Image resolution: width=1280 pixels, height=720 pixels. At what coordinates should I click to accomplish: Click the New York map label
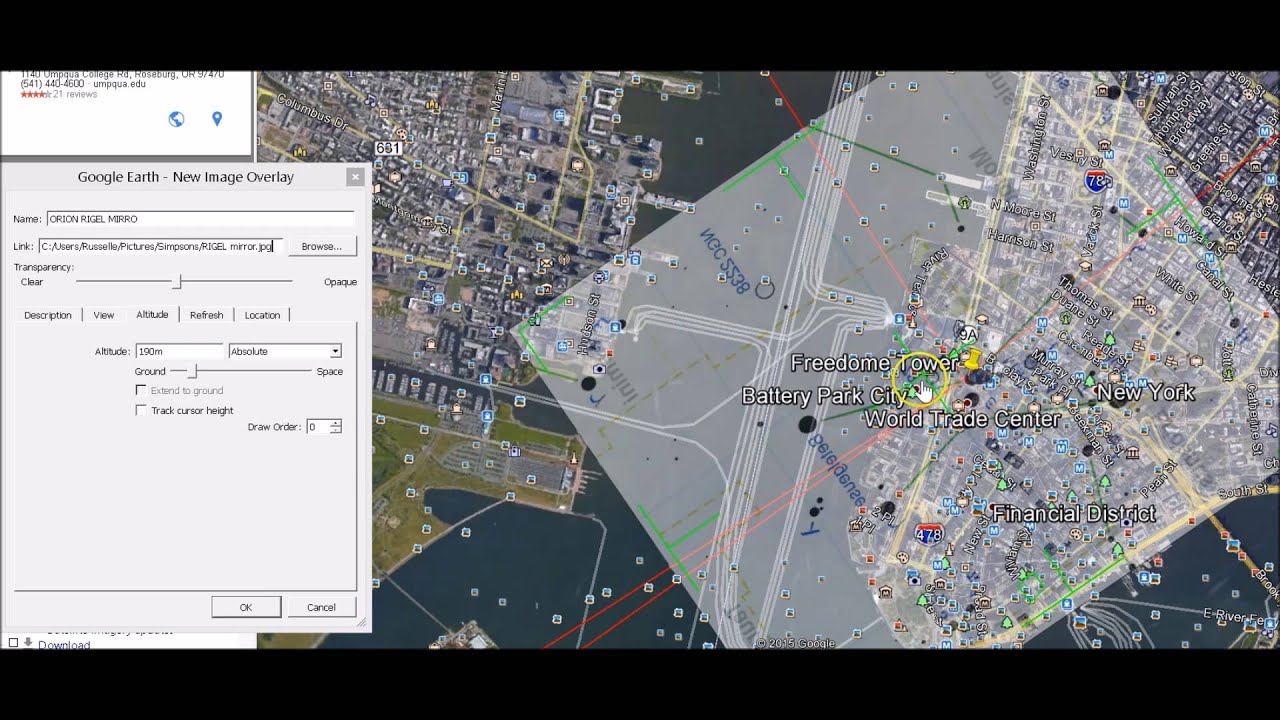pos(1146,392)
